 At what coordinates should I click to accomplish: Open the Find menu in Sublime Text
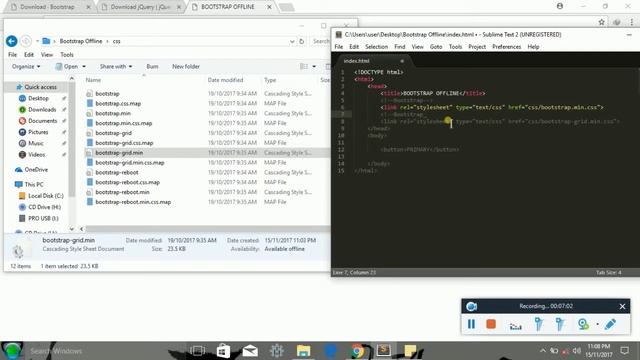click(x=400, y=47)
